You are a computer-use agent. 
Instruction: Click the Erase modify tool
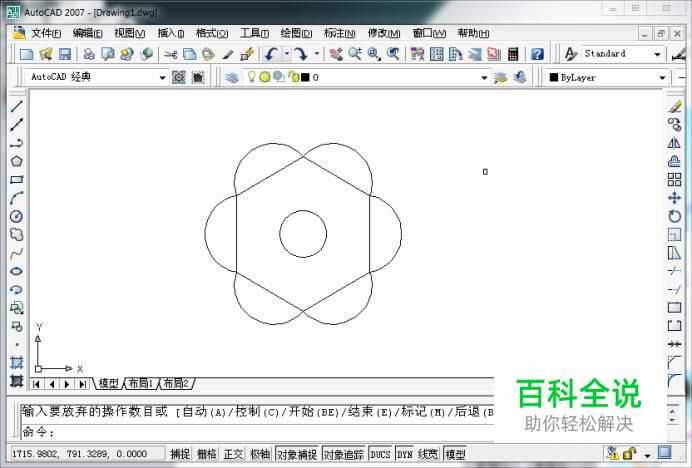click(674, 106)
